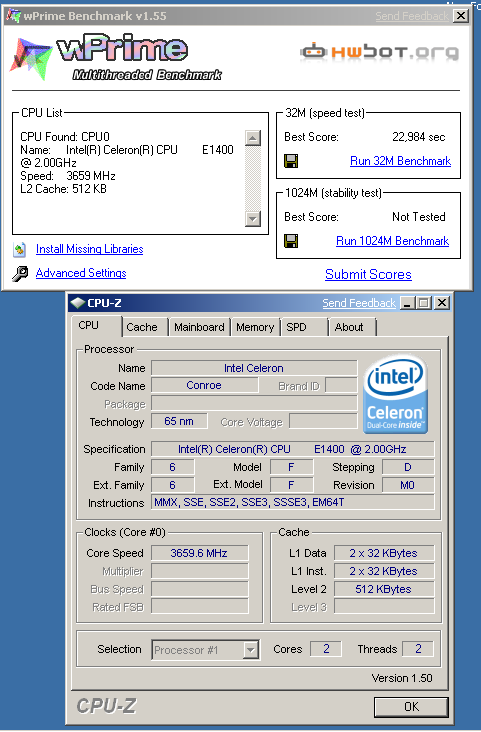This screenshot has height=732, width=481.
Task: Click the Threads value '2'
Action: tap(418, 649)
